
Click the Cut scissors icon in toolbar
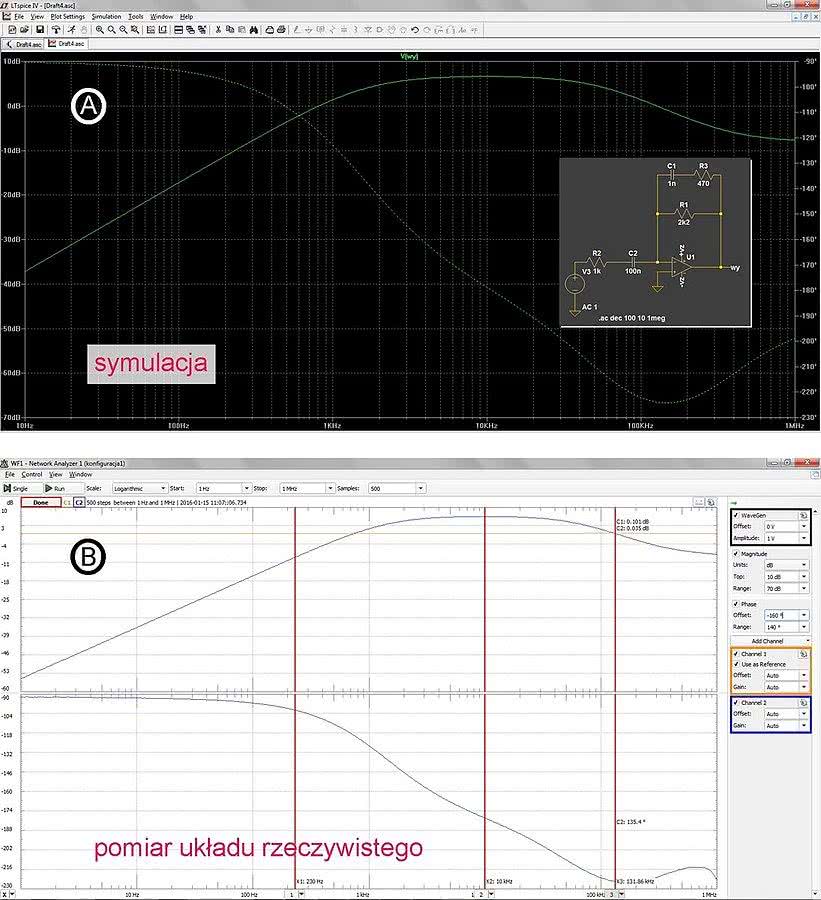point(219,30)
